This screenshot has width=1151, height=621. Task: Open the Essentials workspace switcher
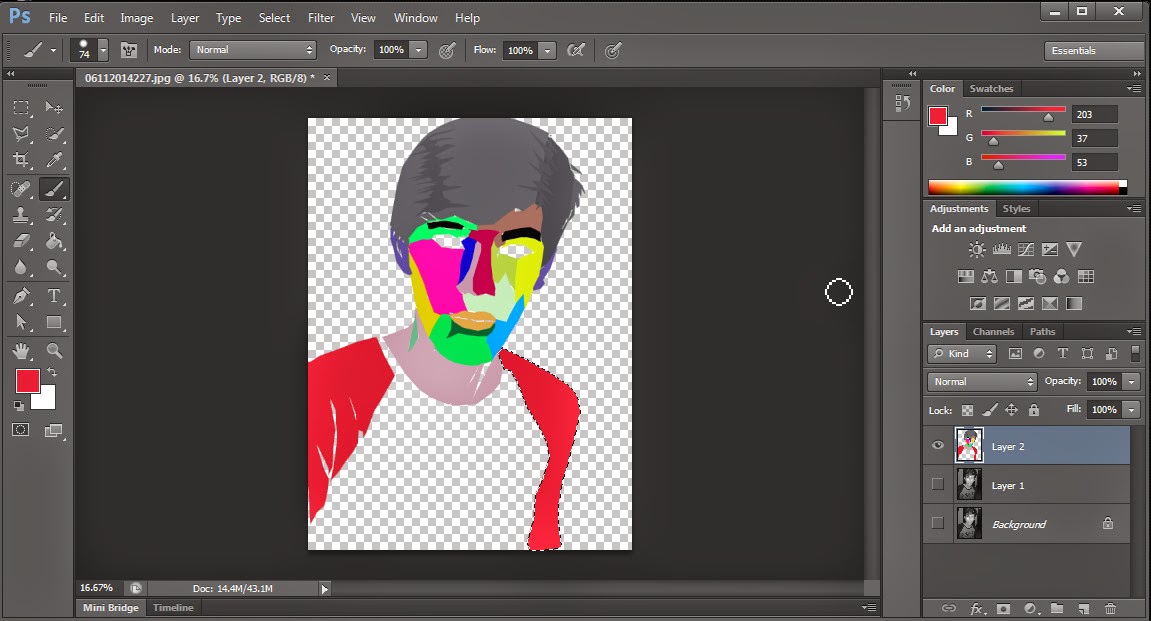coord(1094,51)
